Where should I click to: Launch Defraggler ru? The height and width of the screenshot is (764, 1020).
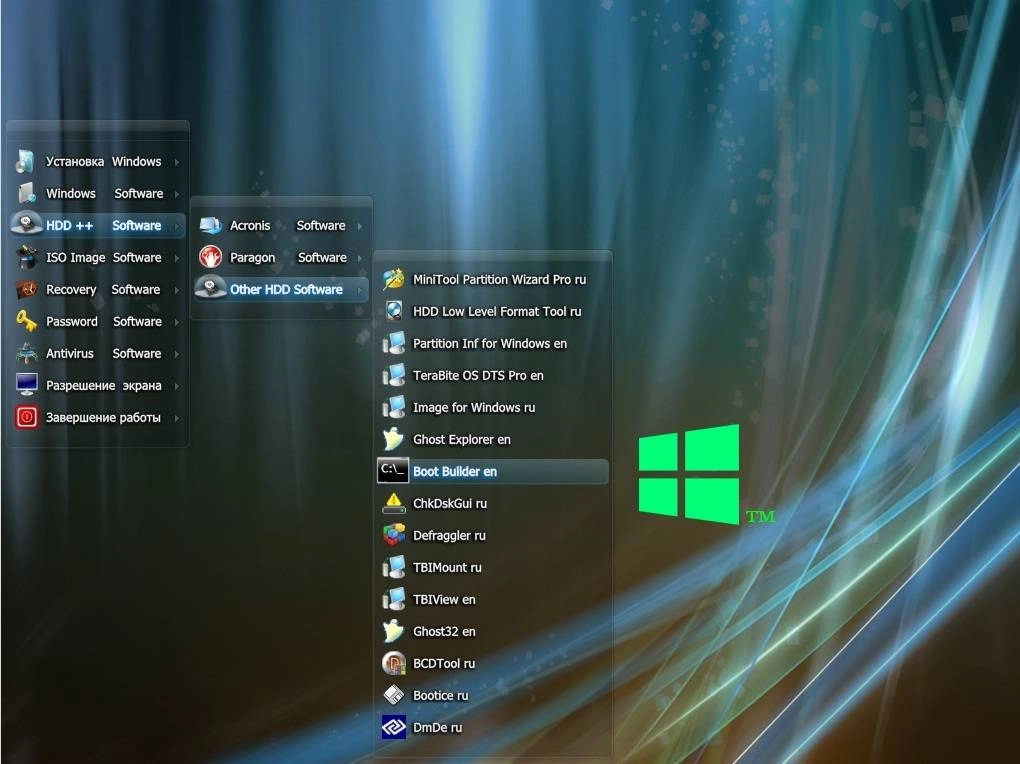pyautogui.click(x=493, y=535)
